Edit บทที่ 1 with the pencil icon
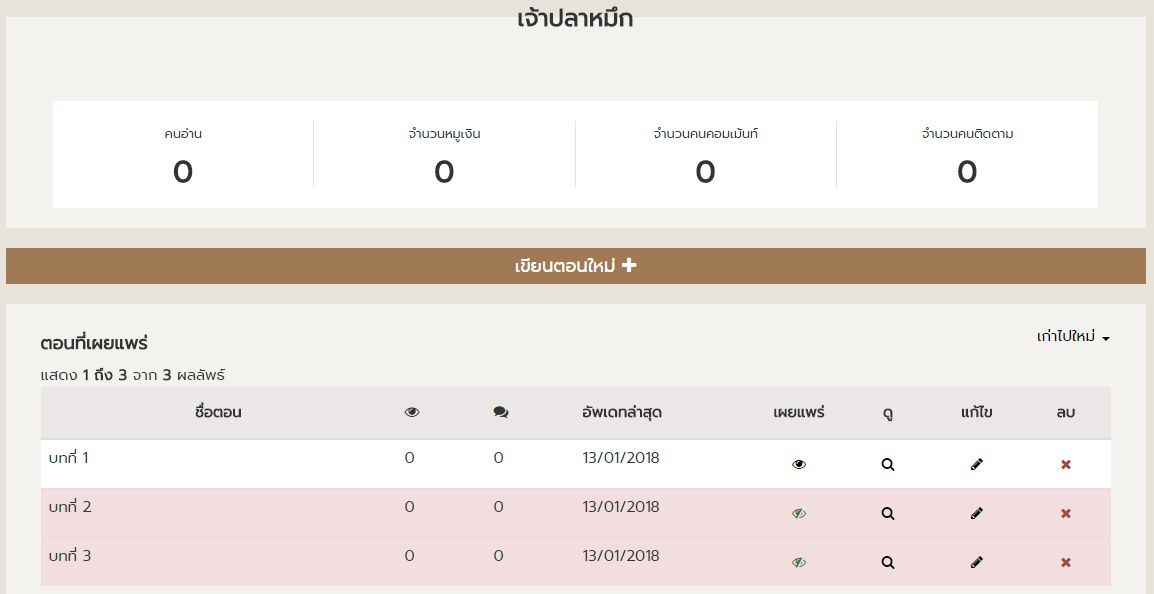The width and height of the screenshot is (1154, 594). tap(977, 464)
